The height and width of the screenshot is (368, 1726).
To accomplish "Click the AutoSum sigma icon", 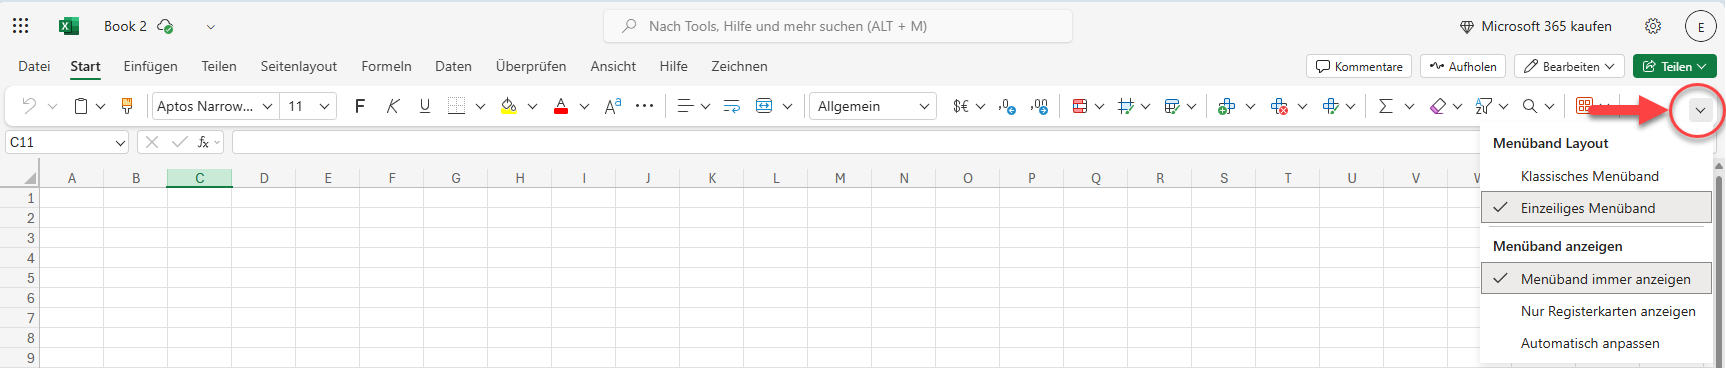I will pyautogui.click(x=1385, y=106).
